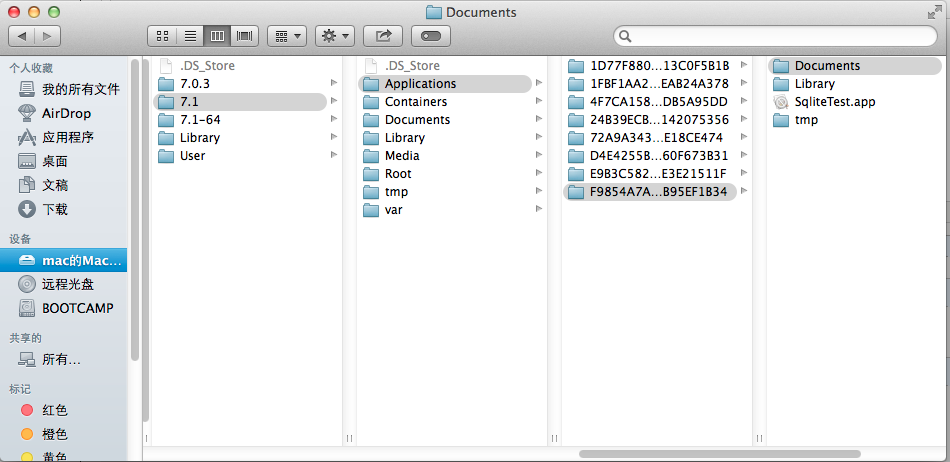Expand arrow beside 1D77F880…13C0F5B1B
The image size is (950, 462).
[x=744, y=65]
